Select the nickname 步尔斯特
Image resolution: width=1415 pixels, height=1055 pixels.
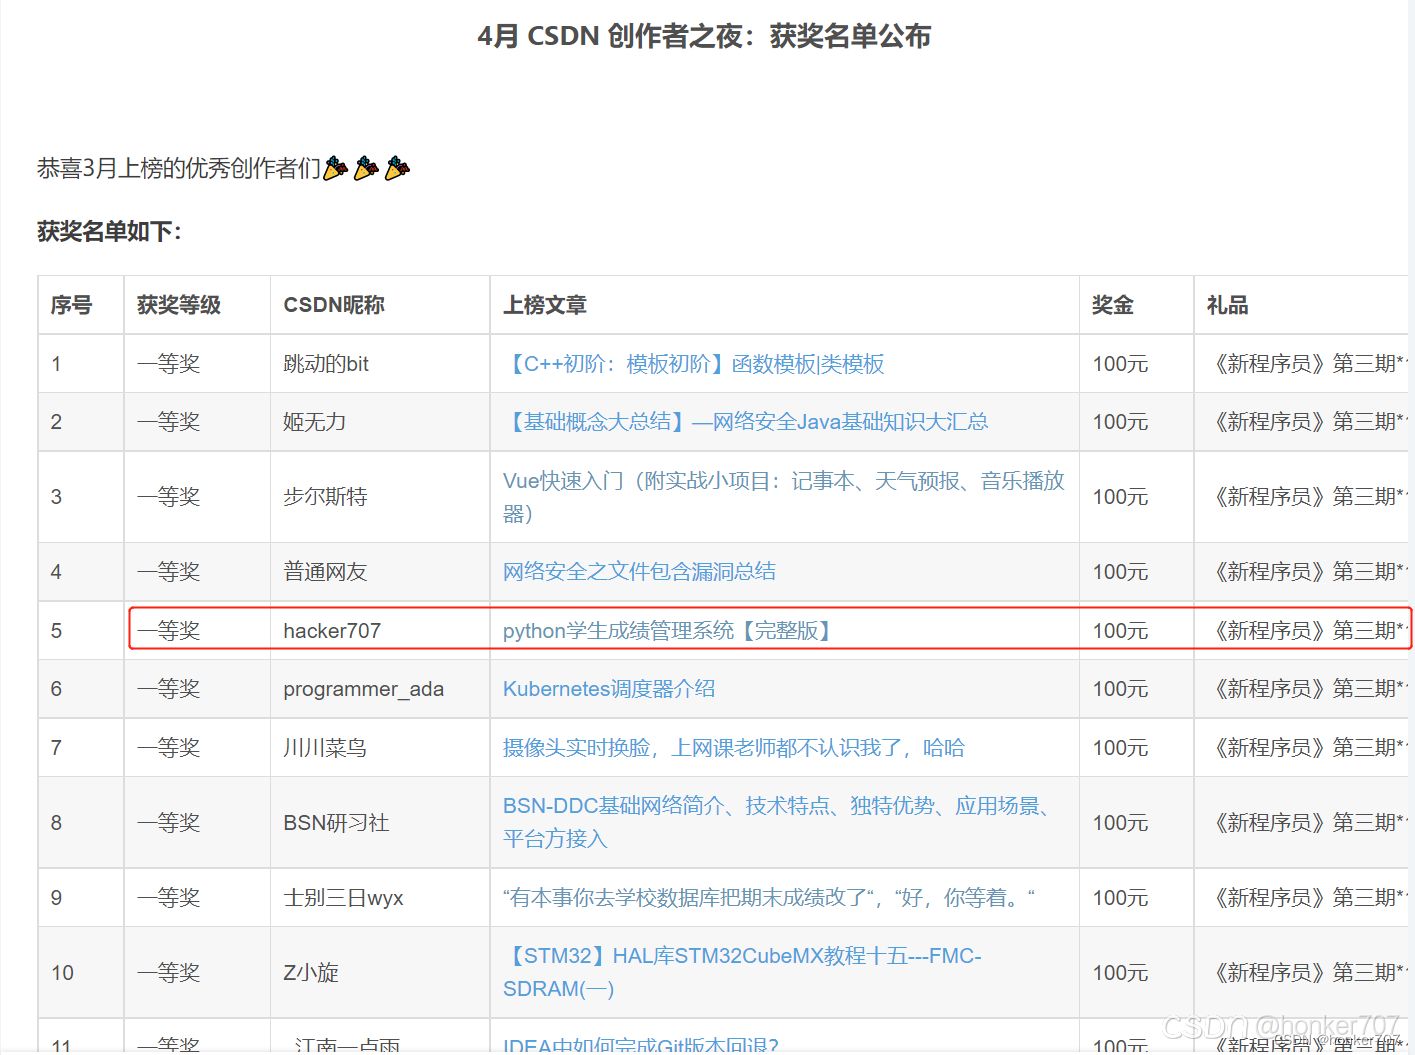pos(326,497)
